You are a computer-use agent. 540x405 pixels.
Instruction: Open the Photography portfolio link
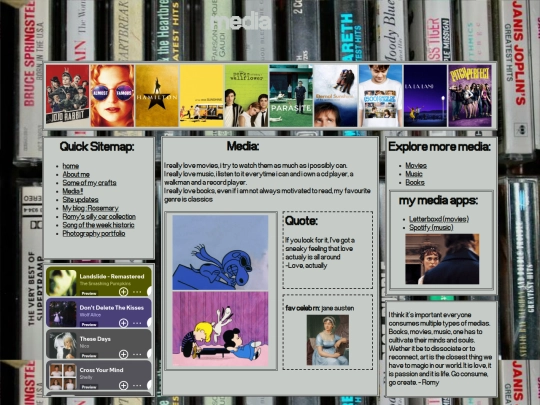coord(94,233)
